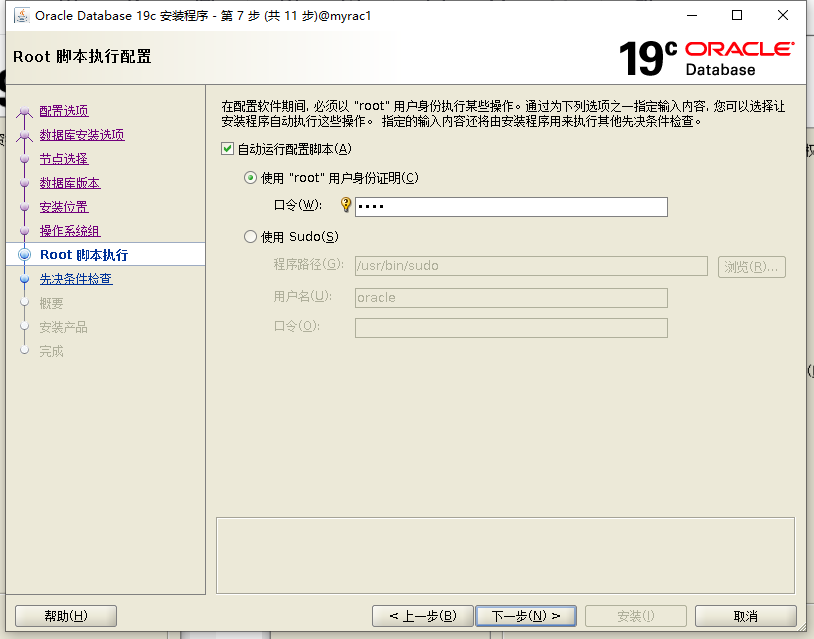Click the 安装(I) button
The width and height of the screenshot is (814, 639).
click(636, 616)
